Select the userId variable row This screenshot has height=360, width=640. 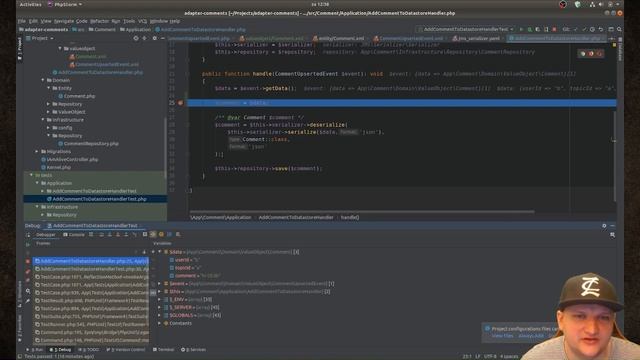[x=184, y=260]
